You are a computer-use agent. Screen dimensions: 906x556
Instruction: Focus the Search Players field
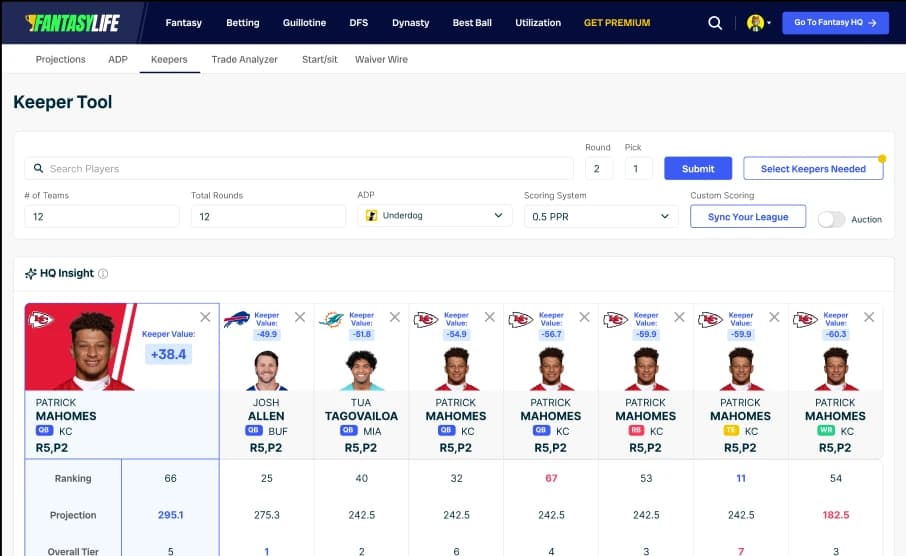coord(299,168)
